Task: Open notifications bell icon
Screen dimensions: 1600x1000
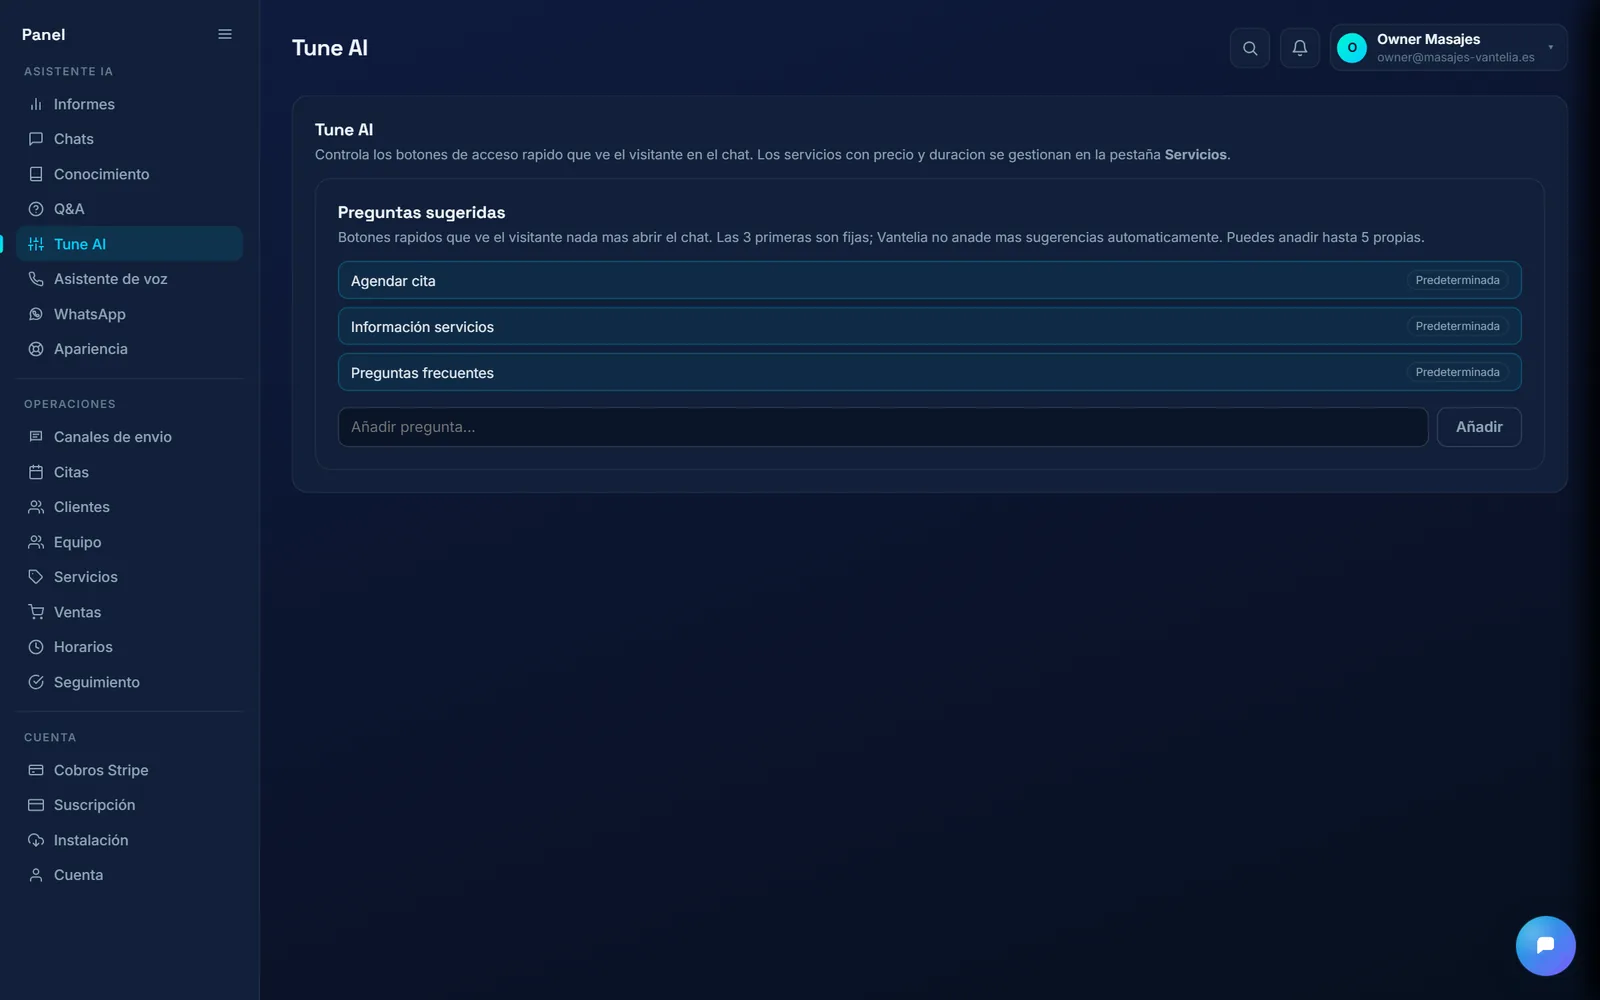Action: click(1300, 48)
